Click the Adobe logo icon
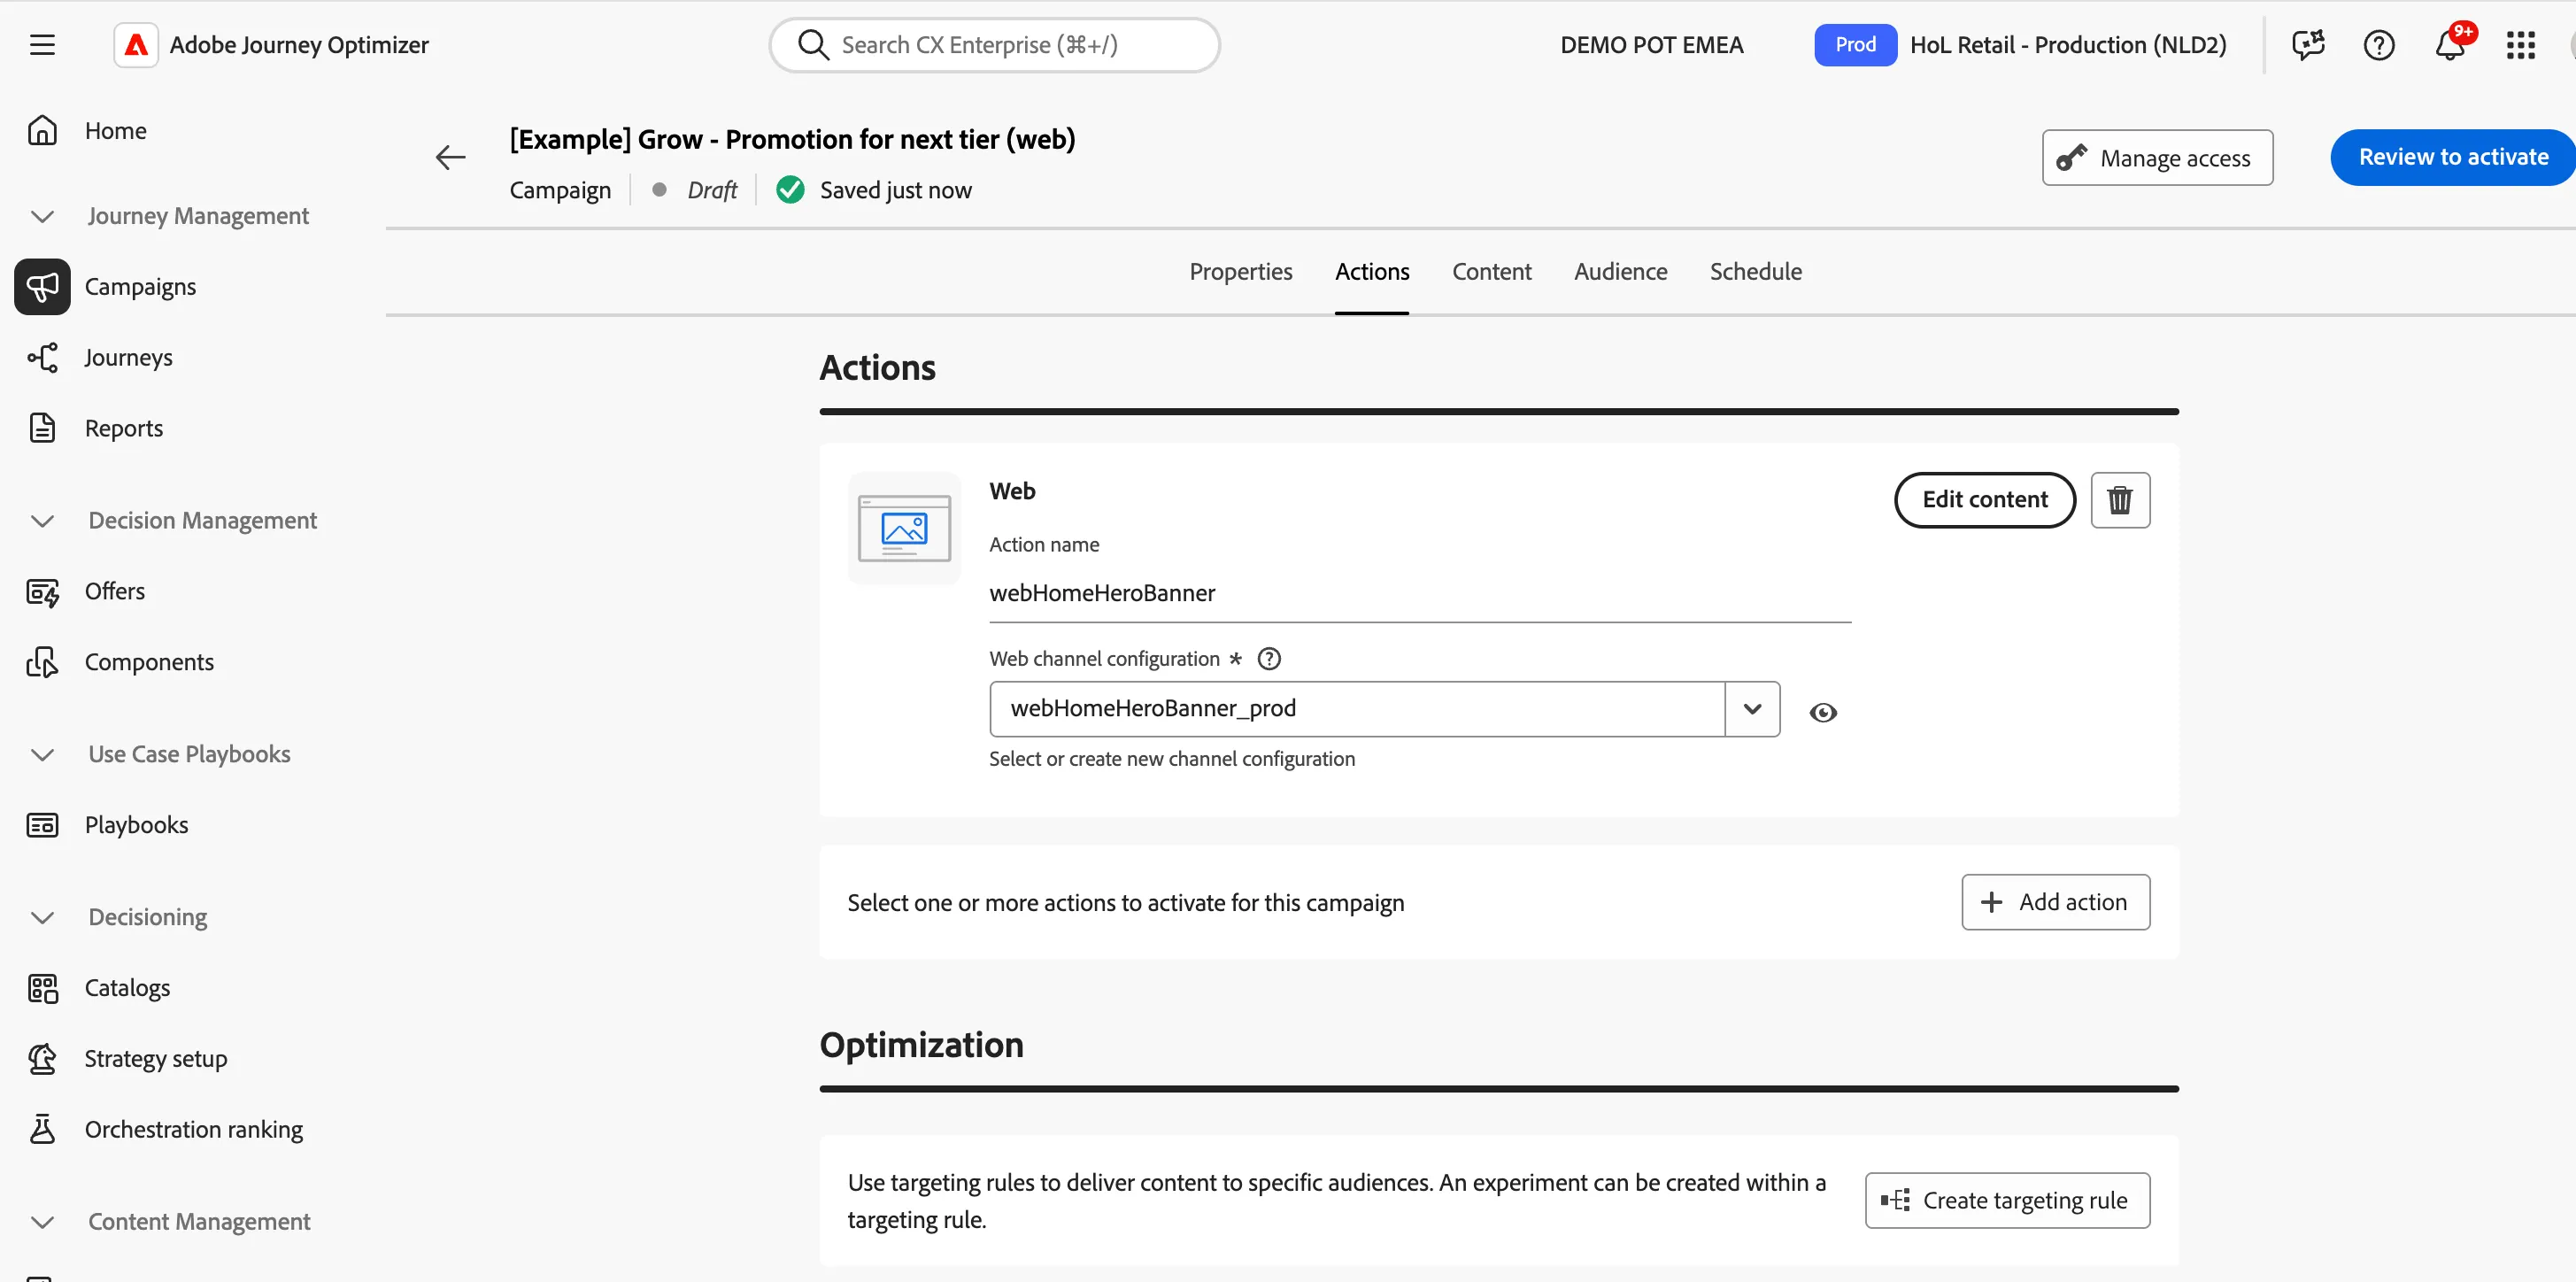 (x=136, y=45)
